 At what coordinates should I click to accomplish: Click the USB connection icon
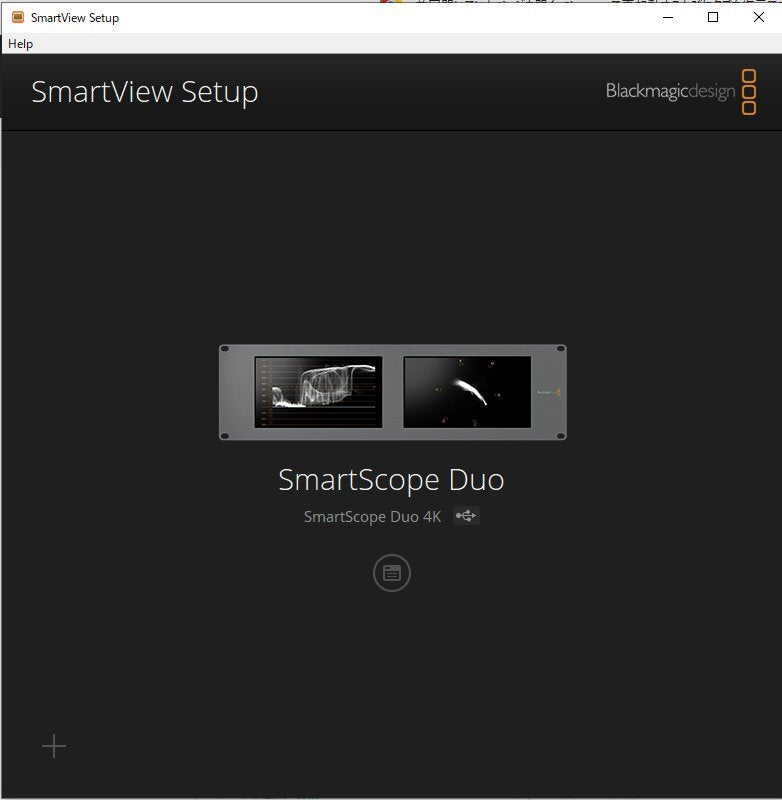pos(466,516)
